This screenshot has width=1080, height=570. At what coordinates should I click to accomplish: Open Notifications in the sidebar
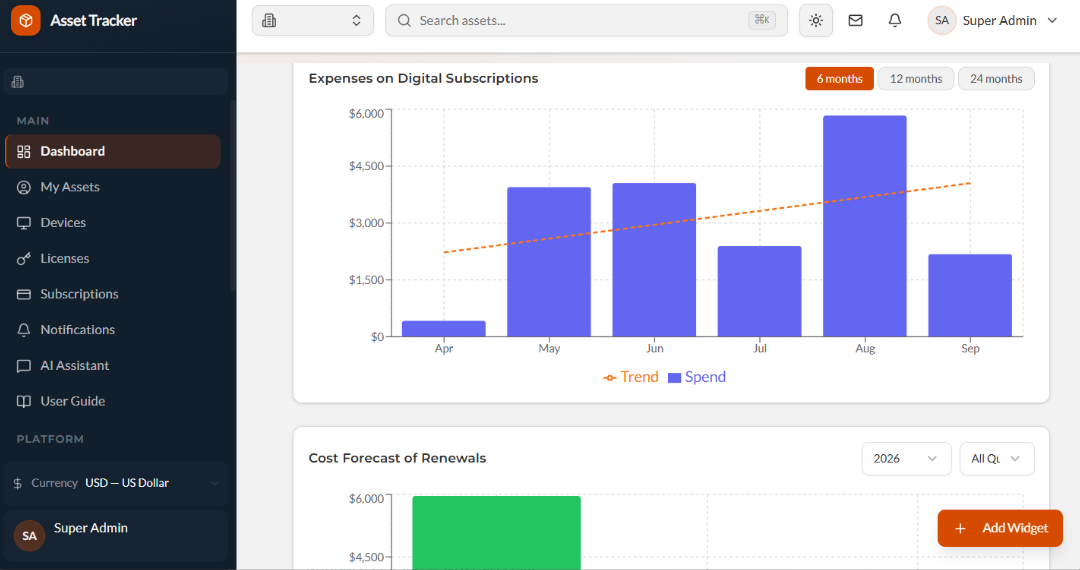click(113, 330)
